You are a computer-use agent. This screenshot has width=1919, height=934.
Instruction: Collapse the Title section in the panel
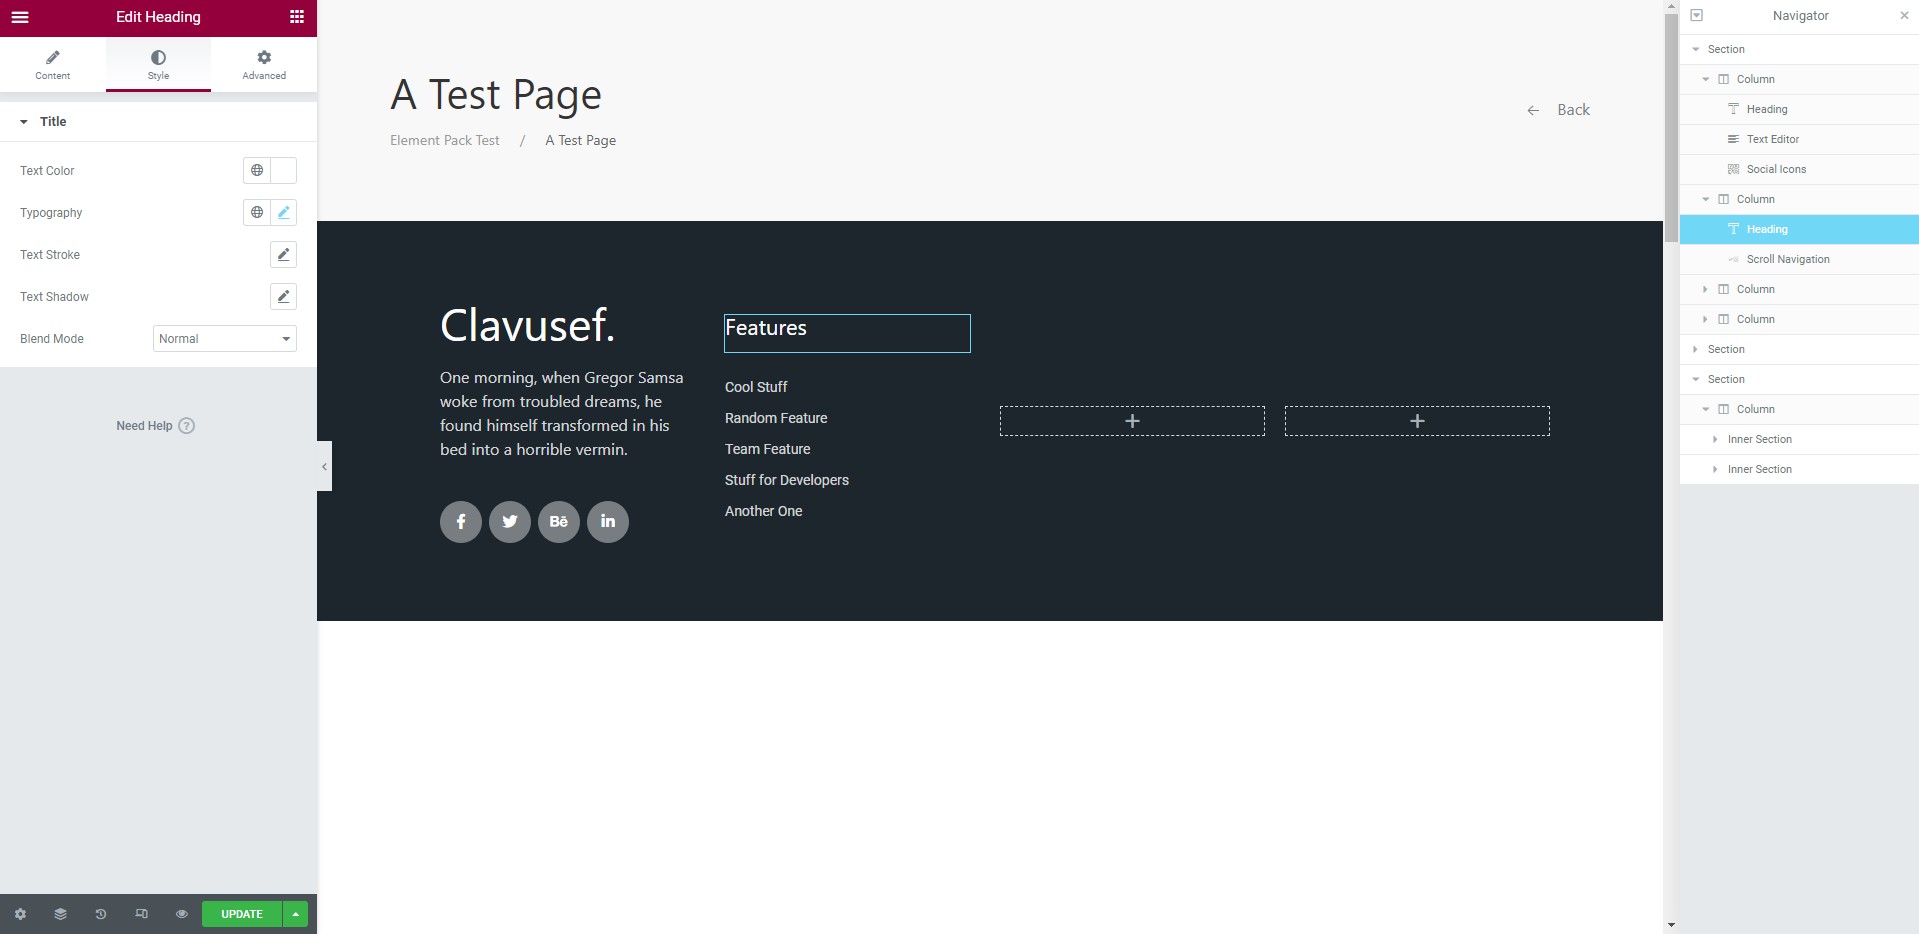pyautogui.click(x=24, y=121)
